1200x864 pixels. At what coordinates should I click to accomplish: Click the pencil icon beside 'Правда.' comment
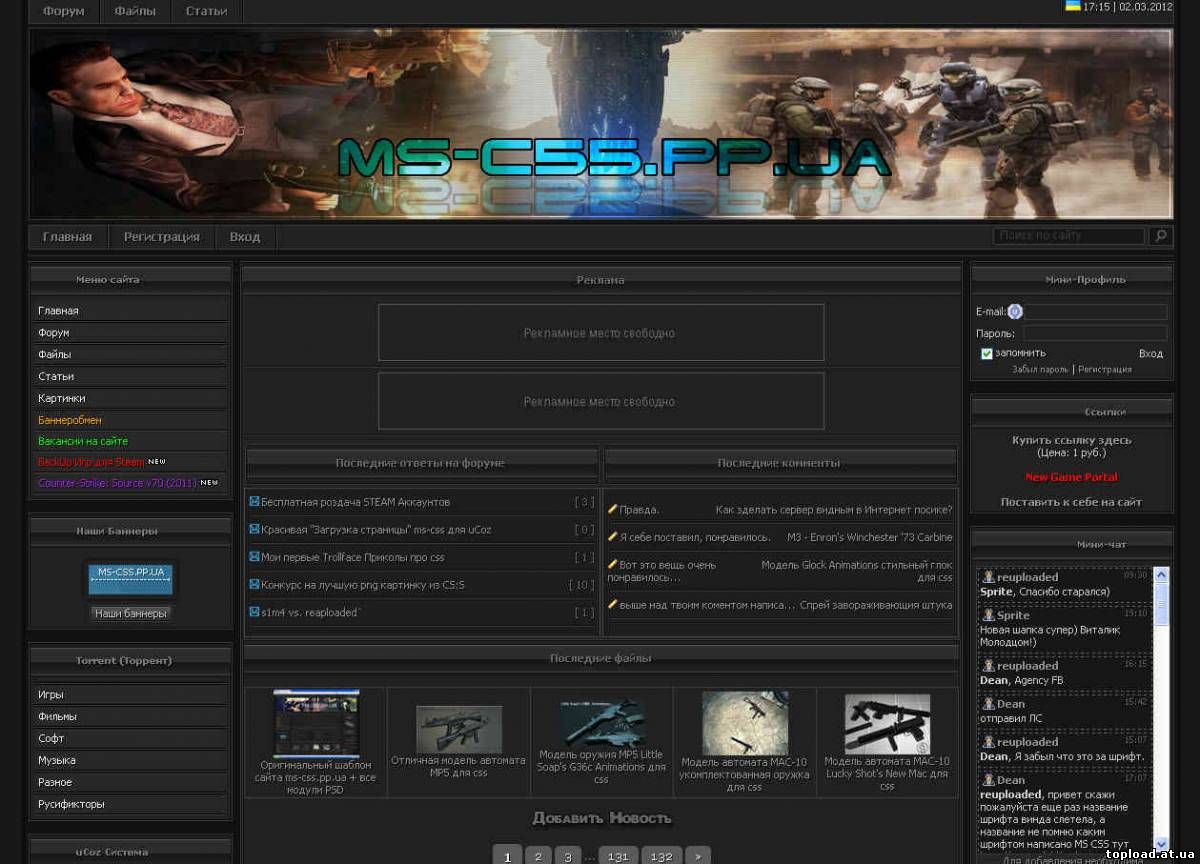613,509
